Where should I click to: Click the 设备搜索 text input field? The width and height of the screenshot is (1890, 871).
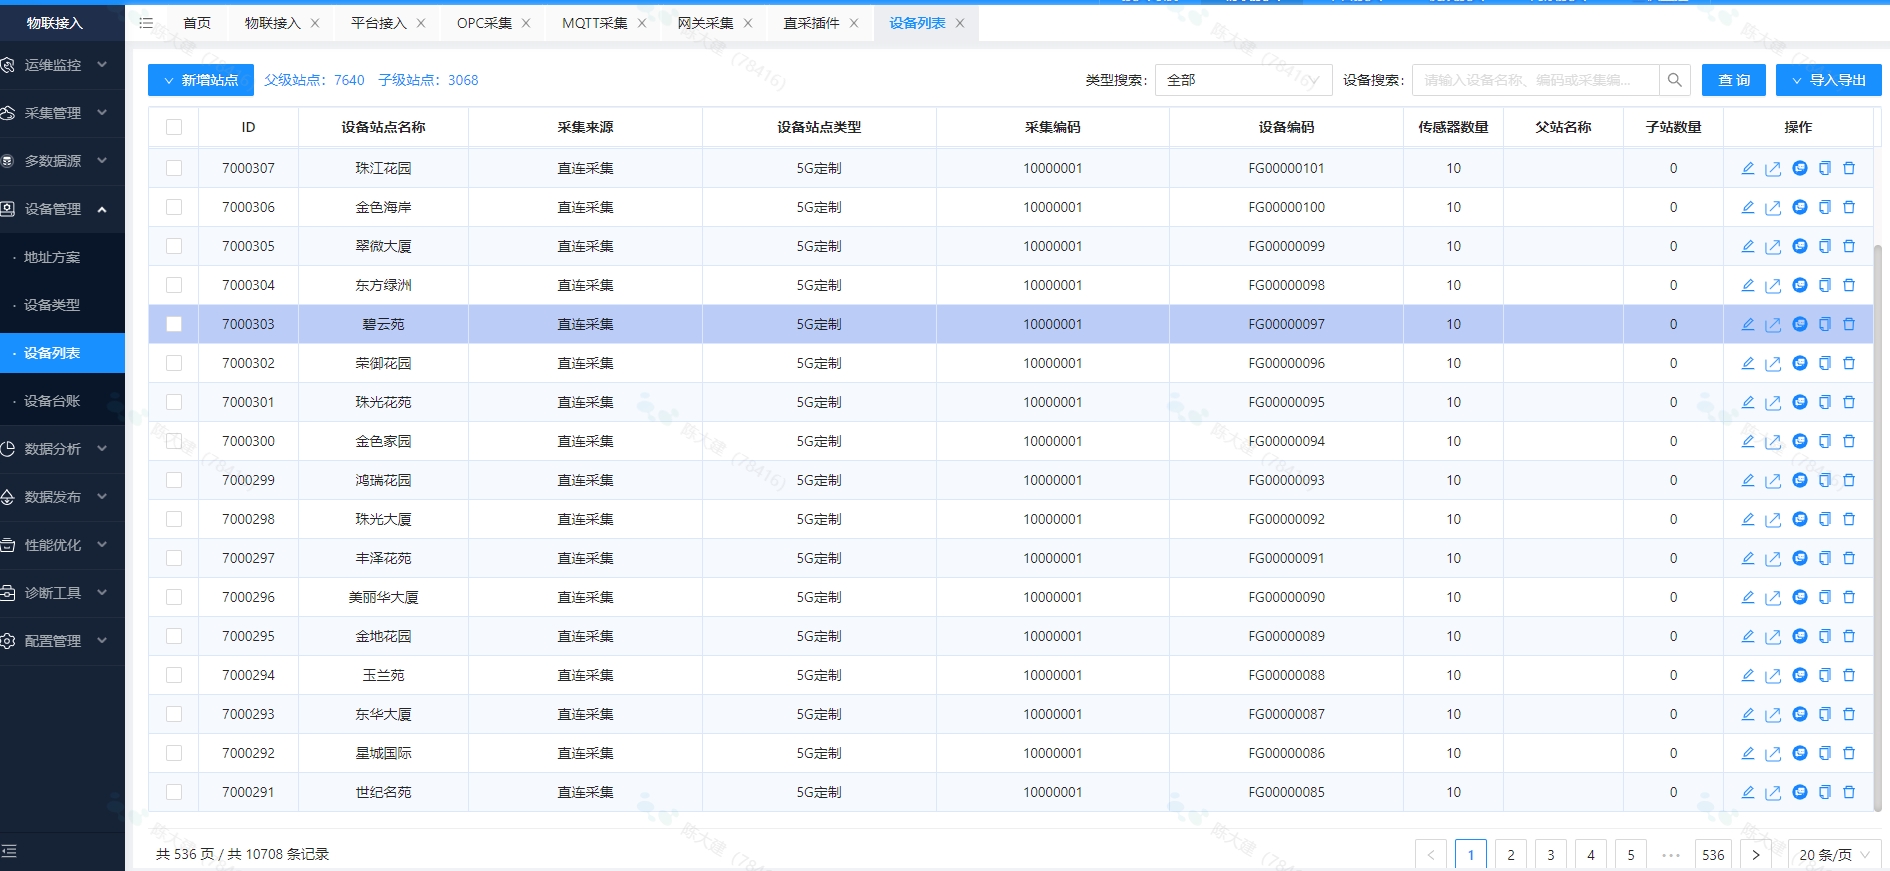[x=1536, y=80]
